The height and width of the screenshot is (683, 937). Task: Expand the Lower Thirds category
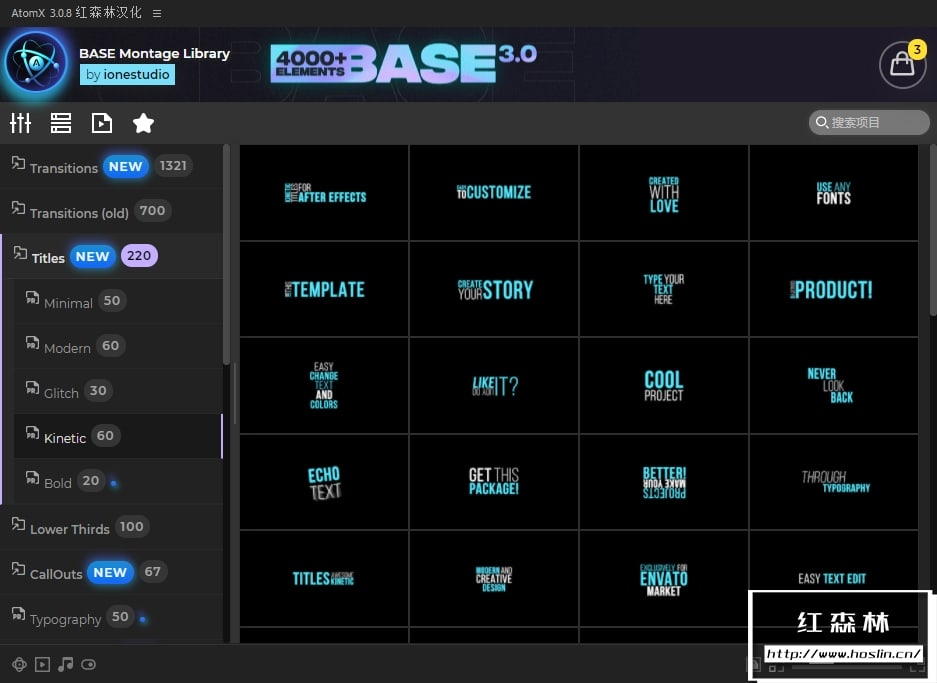[112, 527]
